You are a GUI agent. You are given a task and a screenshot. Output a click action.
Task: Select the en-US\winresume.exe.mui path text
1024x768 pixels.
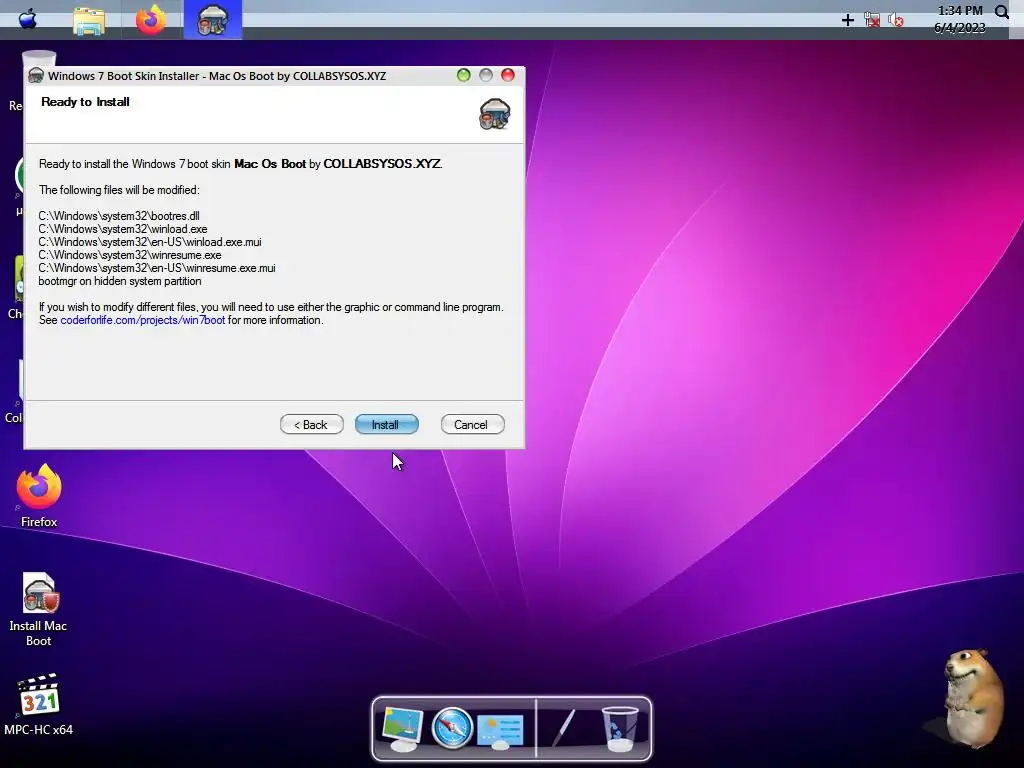[157, 268]
